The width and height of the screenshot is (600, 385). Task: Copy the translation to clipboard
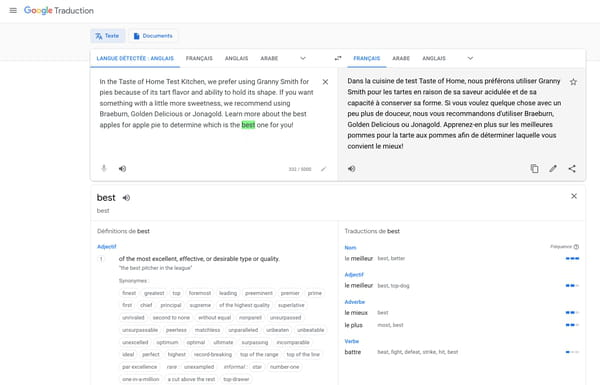535,168
